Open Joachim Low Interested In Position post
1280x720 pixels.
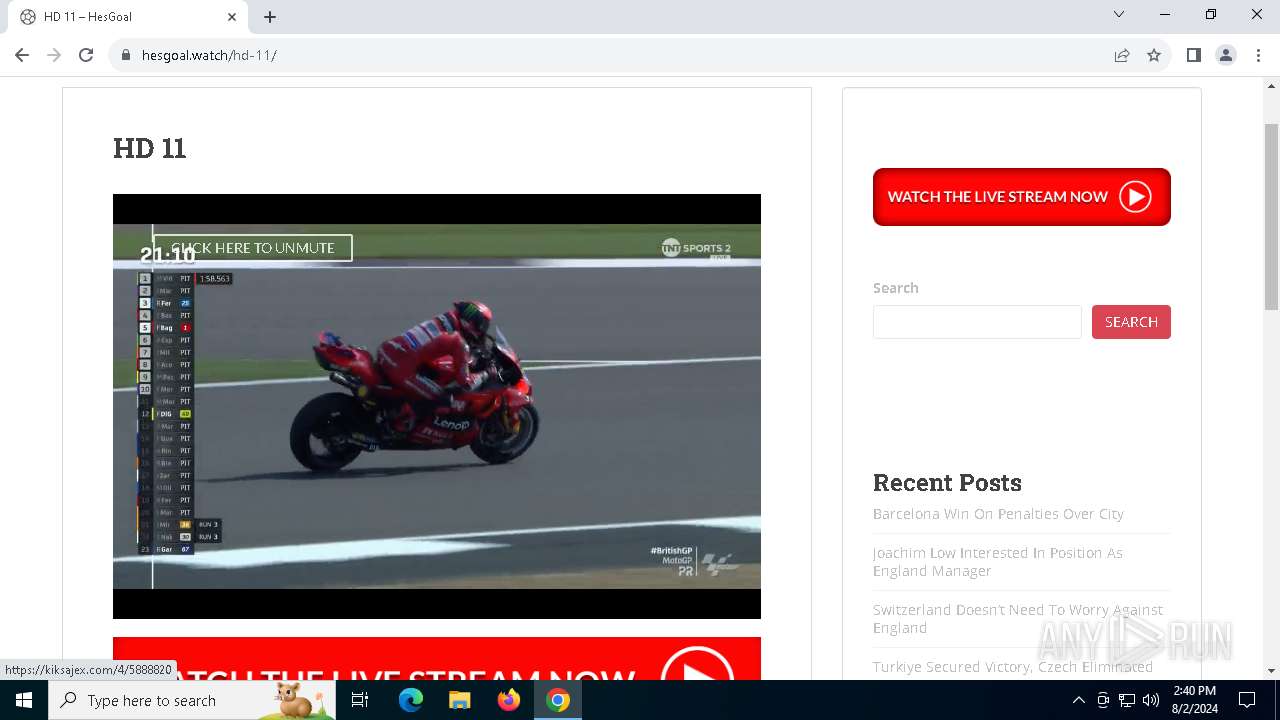[x=998, y=562]
